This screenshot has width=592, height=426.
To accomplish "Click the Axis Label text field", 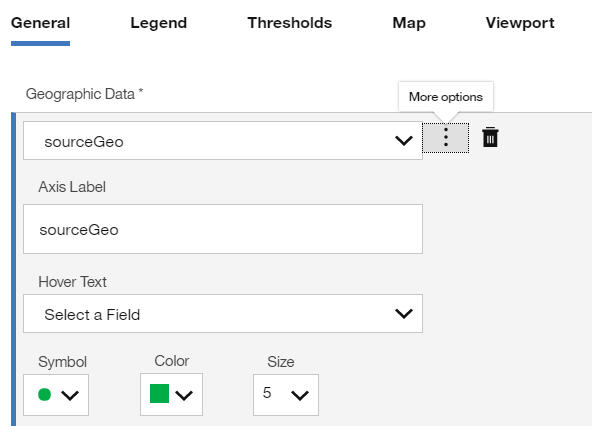I will 223,229.
